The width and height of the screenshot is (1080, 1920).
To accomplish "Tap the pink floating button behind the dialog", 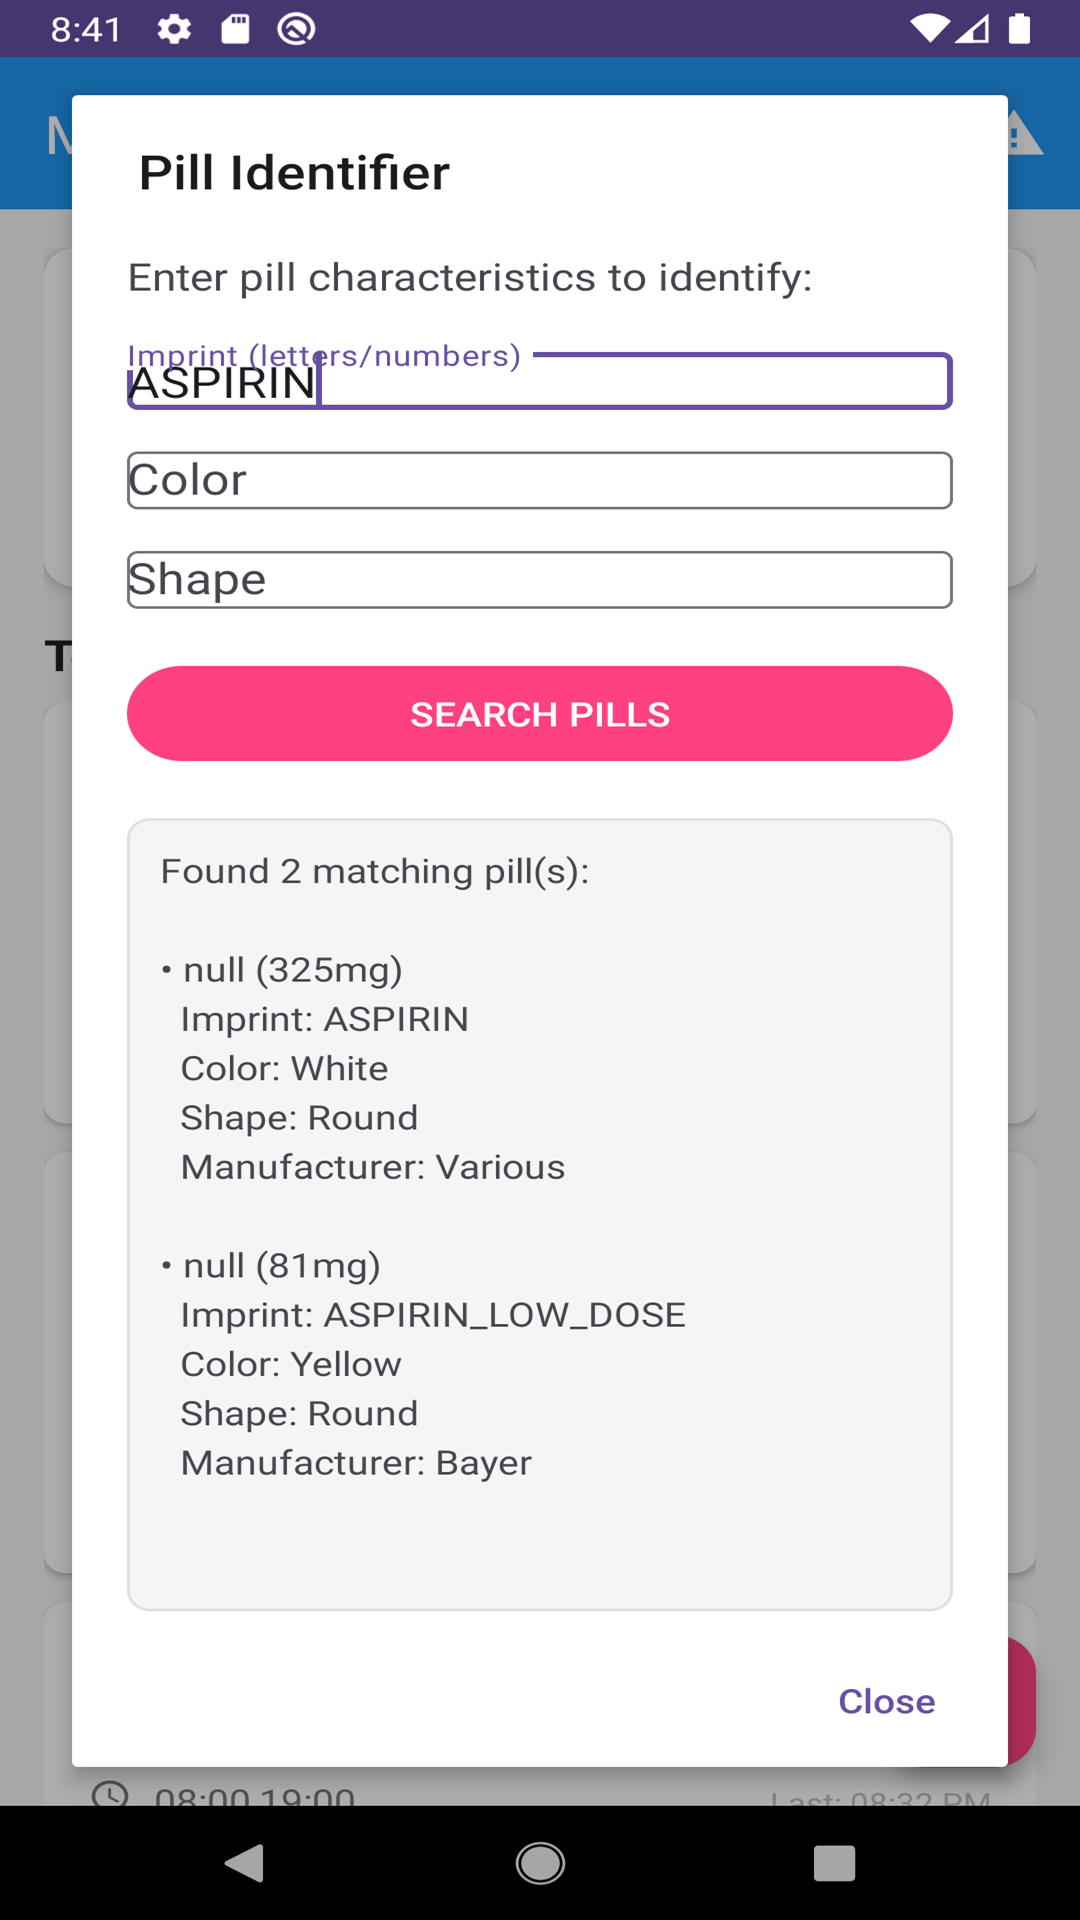I will tap(1020, 1700).
